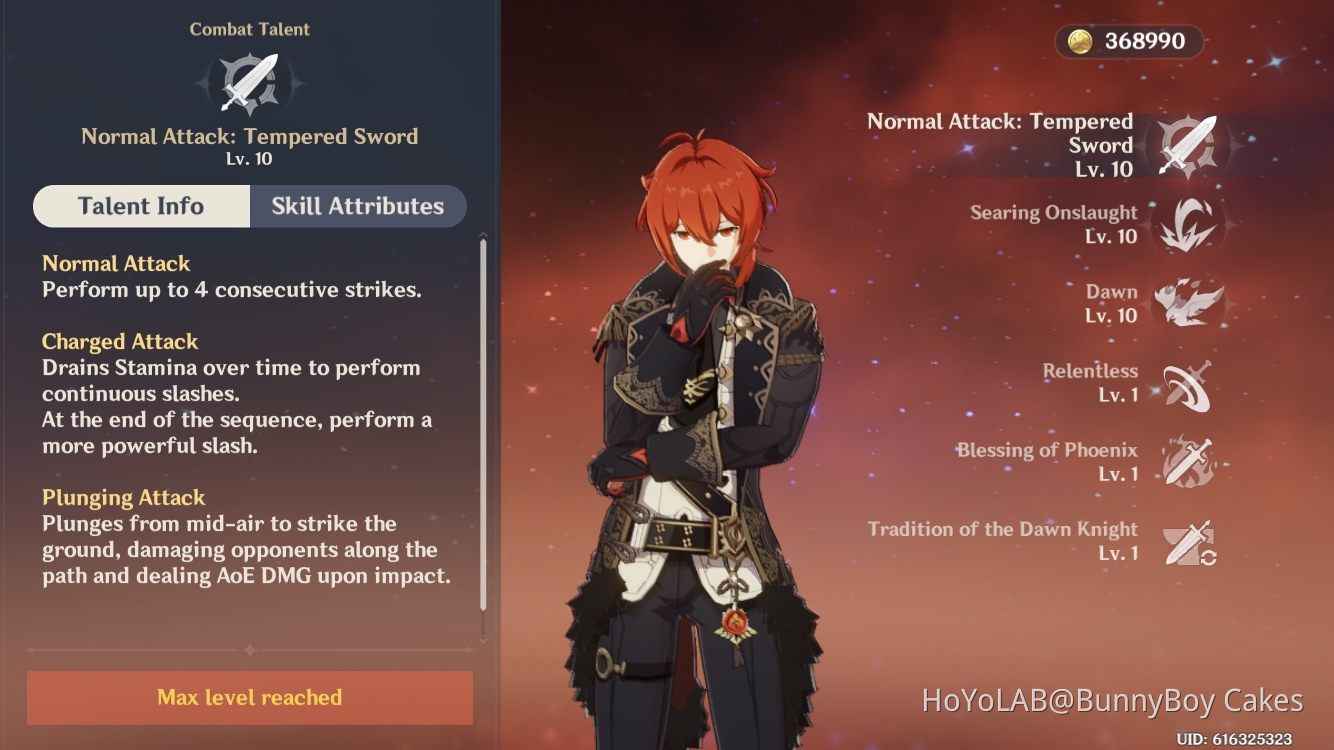Click the Max level reached button
Image resolution: width=1334 pixels, height=750 pixels.
(250, 698)
